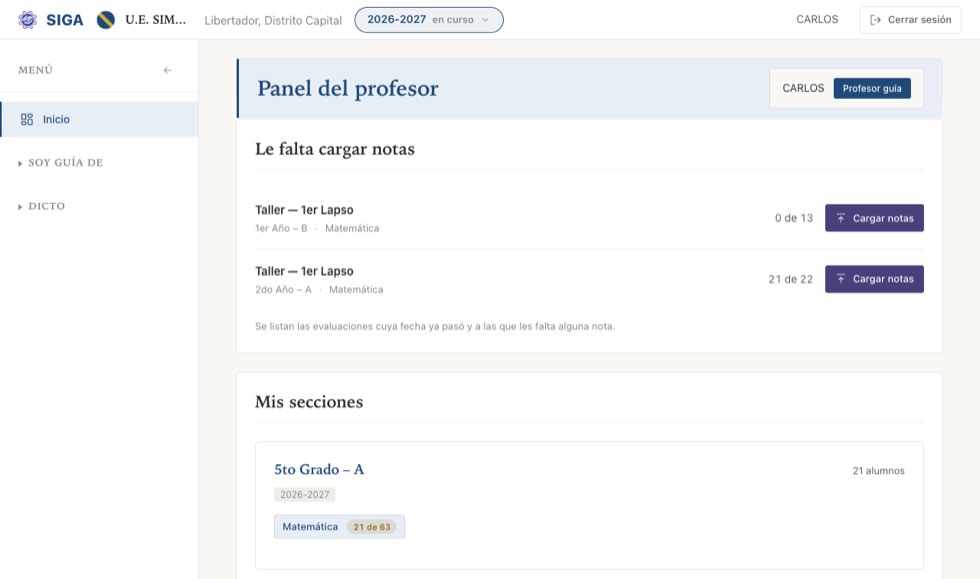Click the Le falta cargar notas heading

click(x=334, y=149)
